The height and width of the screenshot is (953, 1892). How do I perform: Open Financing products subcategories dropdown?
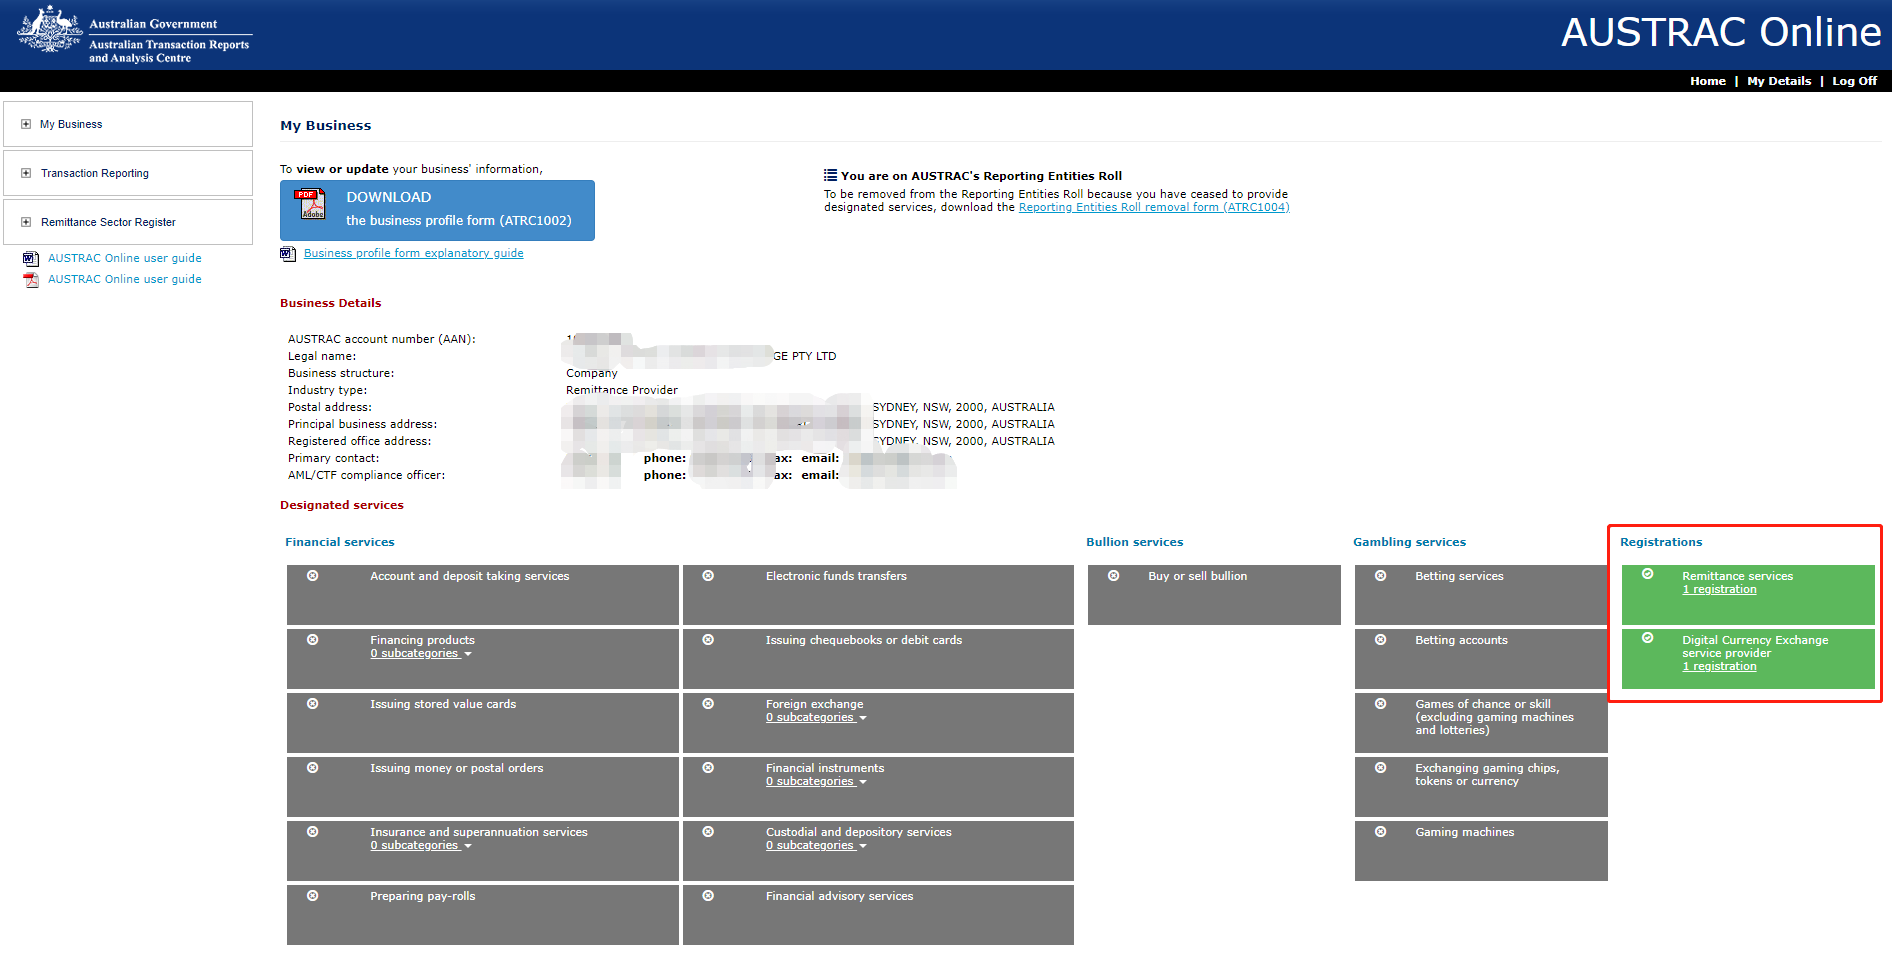pos(420,654)
